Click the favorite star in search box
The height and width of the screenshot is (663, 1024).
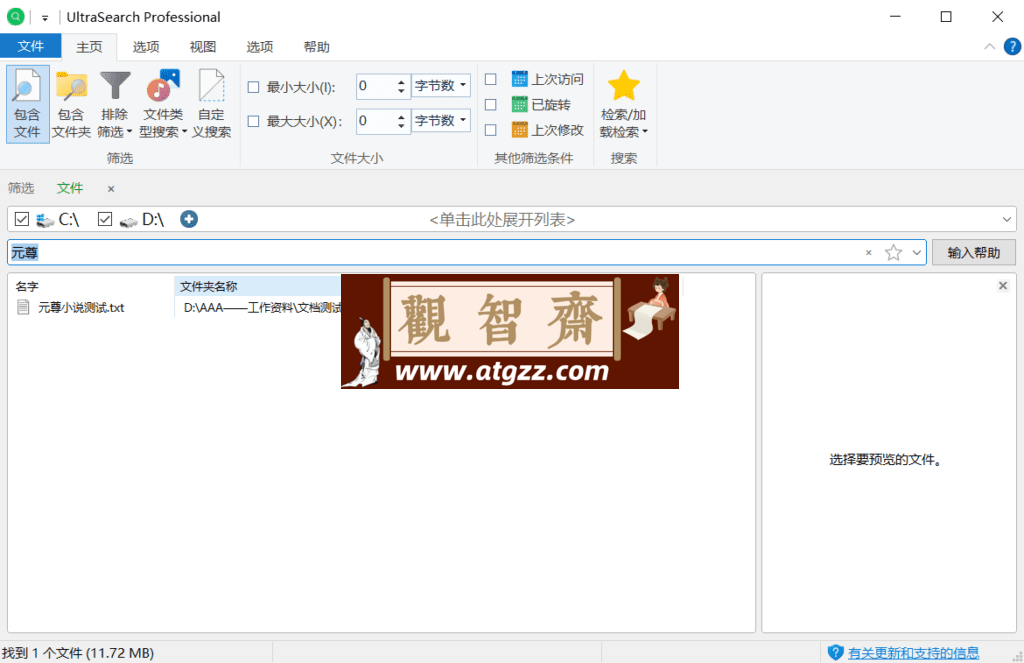[x=893, y=253]
